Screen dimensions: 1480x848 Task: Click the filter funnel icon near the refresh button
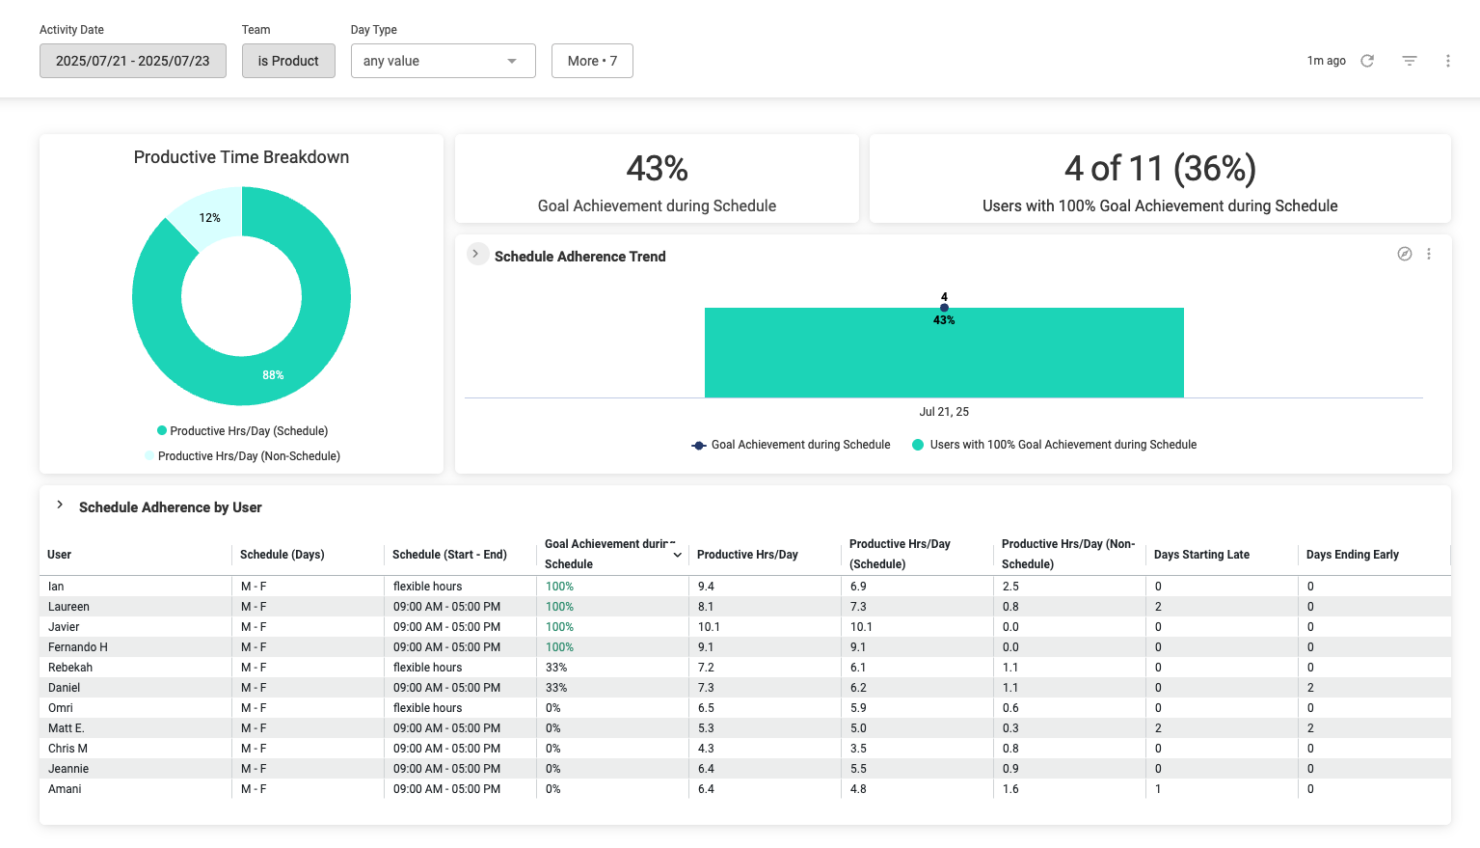tap(1409, 60)
